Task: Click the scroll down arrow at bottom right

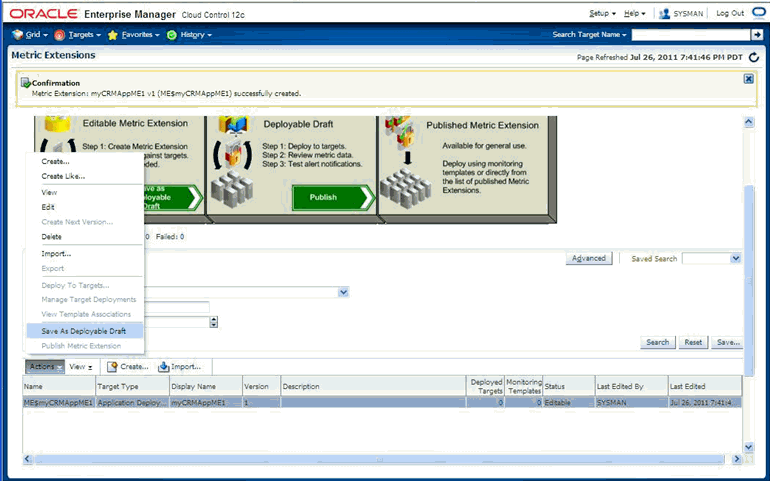Action: point(748,447)
